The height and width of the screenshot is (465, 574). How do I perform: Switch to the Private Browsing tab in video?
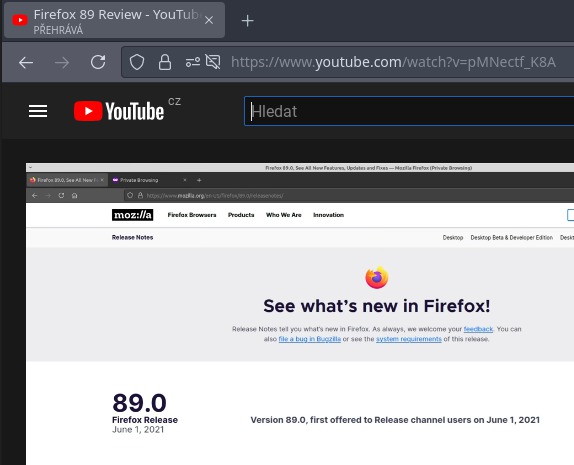point(139,180)
